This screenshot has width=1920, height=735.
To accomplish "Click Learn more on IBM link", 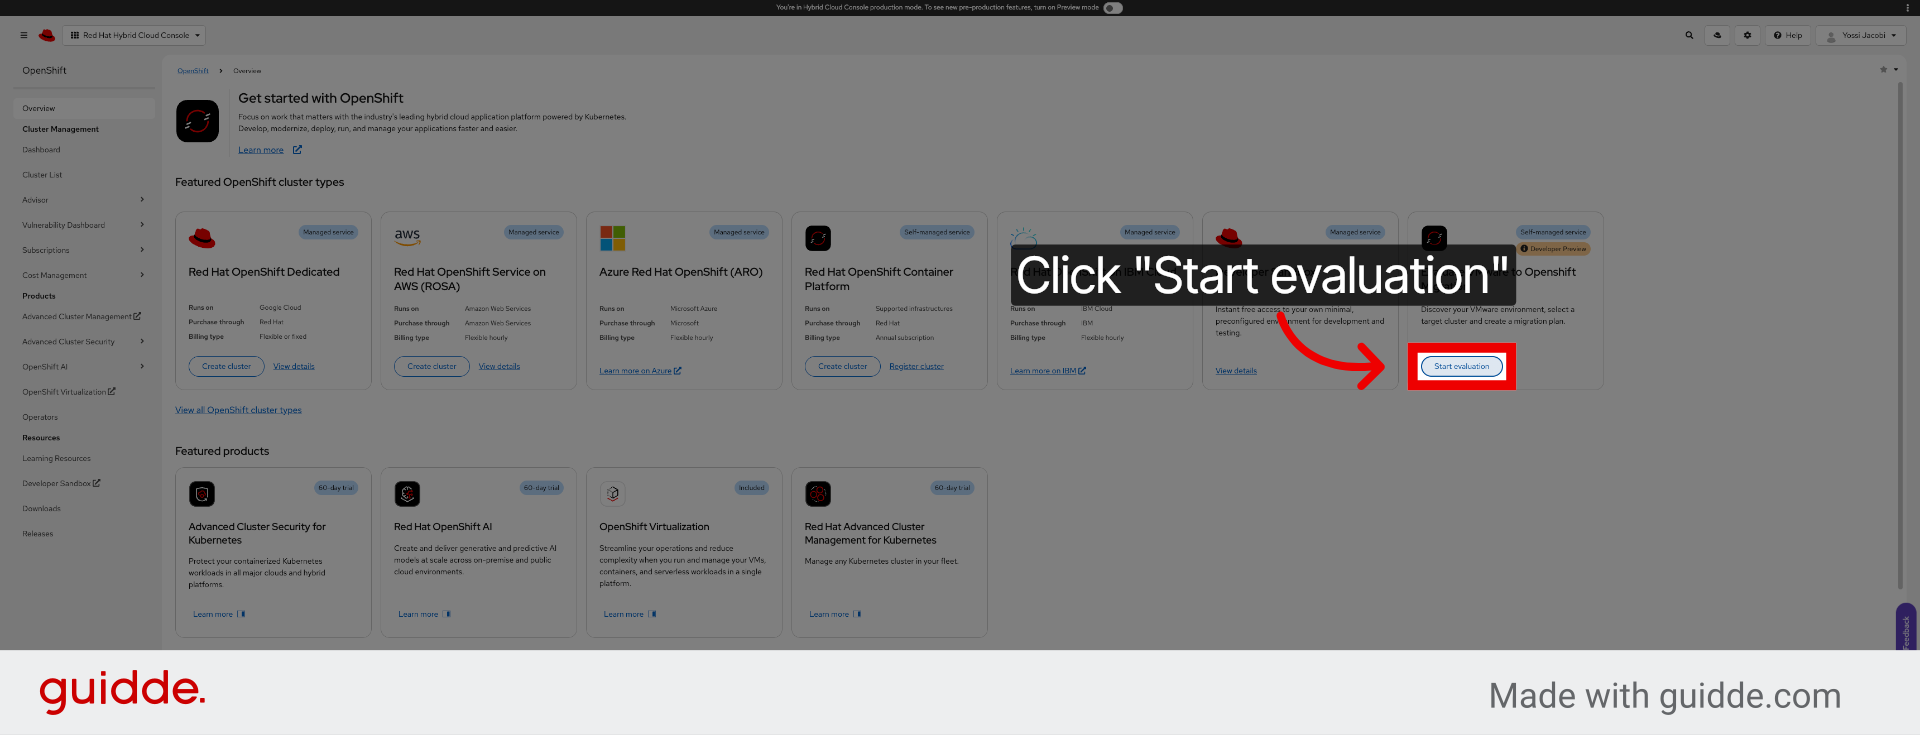I will (x=1048, y=371).
